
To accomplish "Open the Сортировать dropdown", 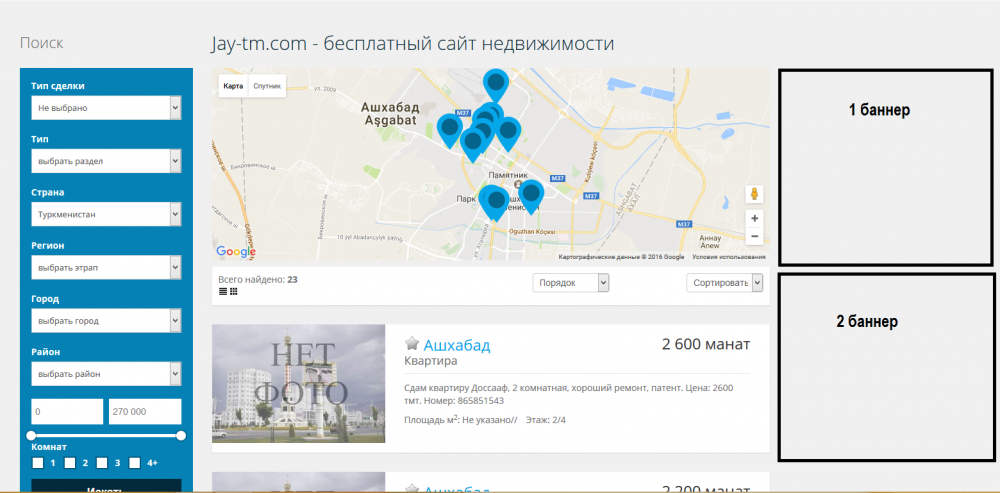I will click(724, 283).
